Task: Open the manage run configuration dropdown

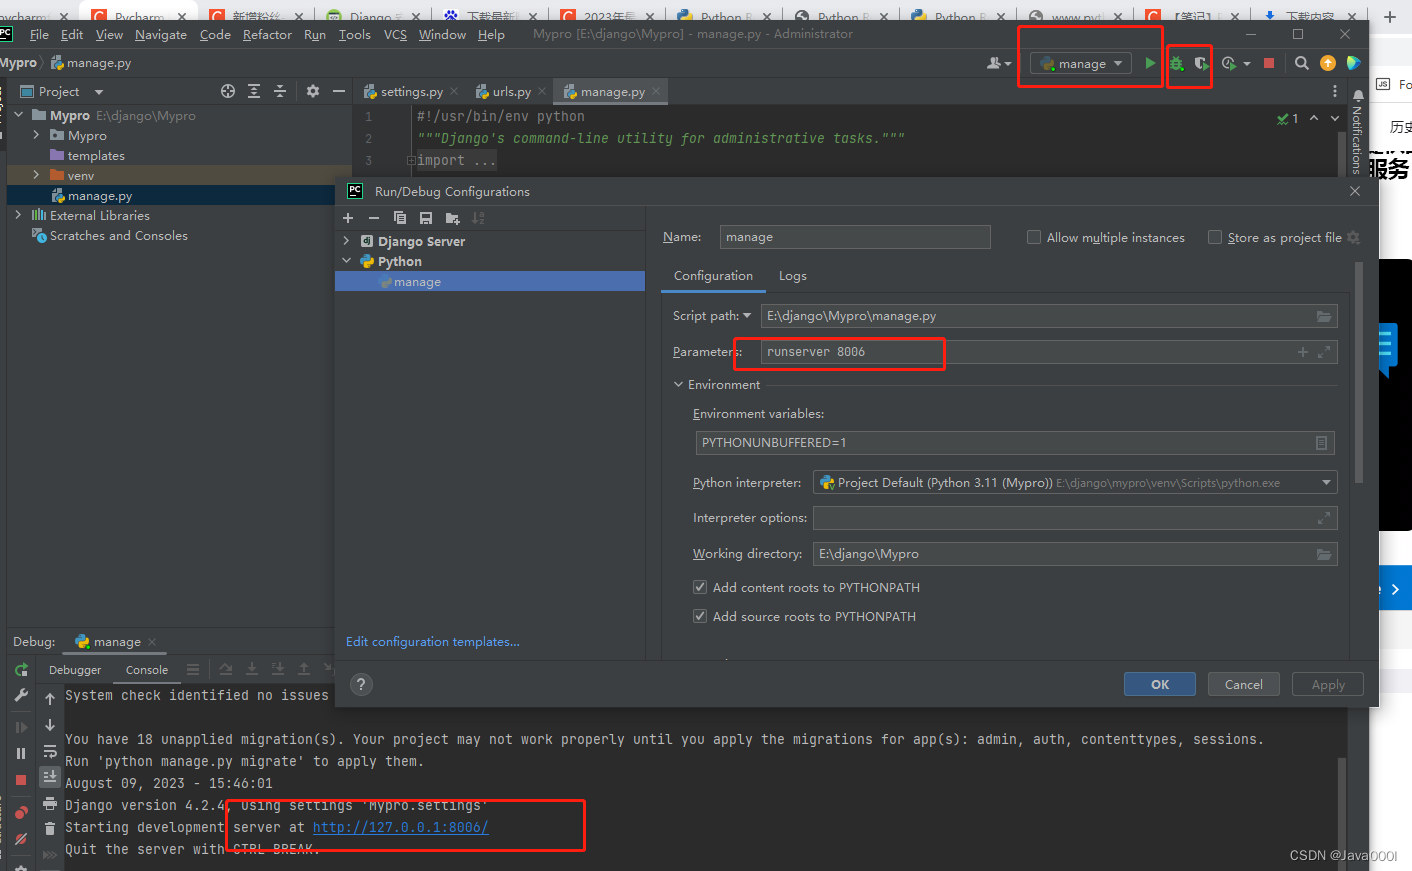Action: pos(1081,63)
